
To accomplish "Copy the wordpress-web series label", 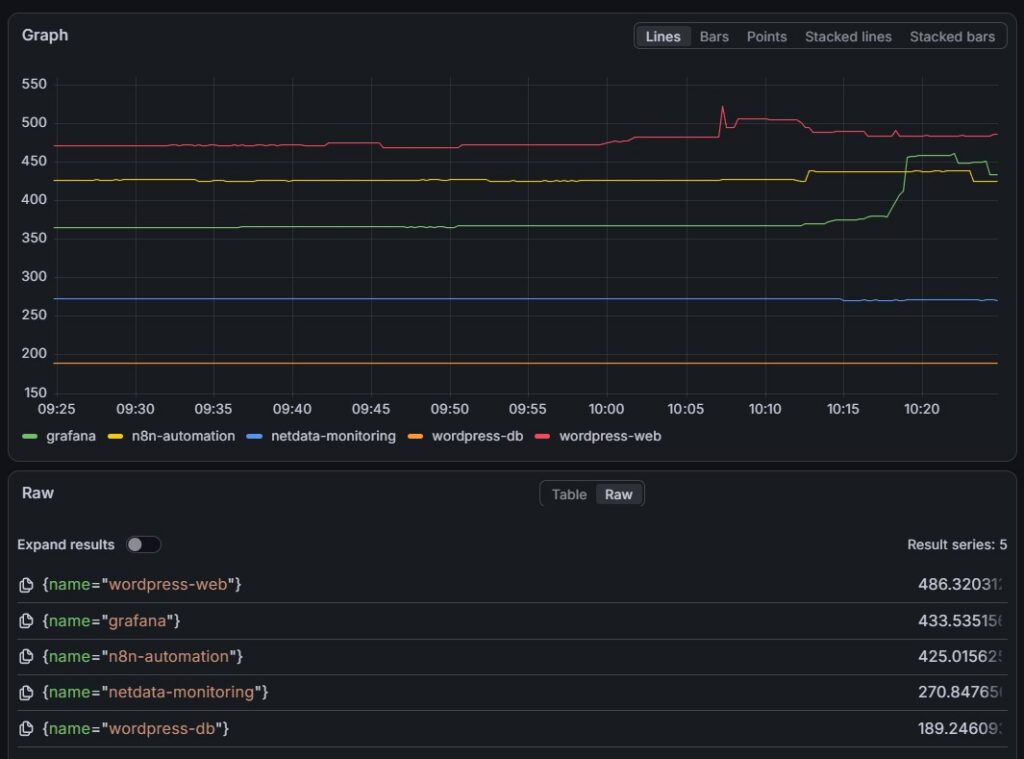I will (x=26, y=585).
